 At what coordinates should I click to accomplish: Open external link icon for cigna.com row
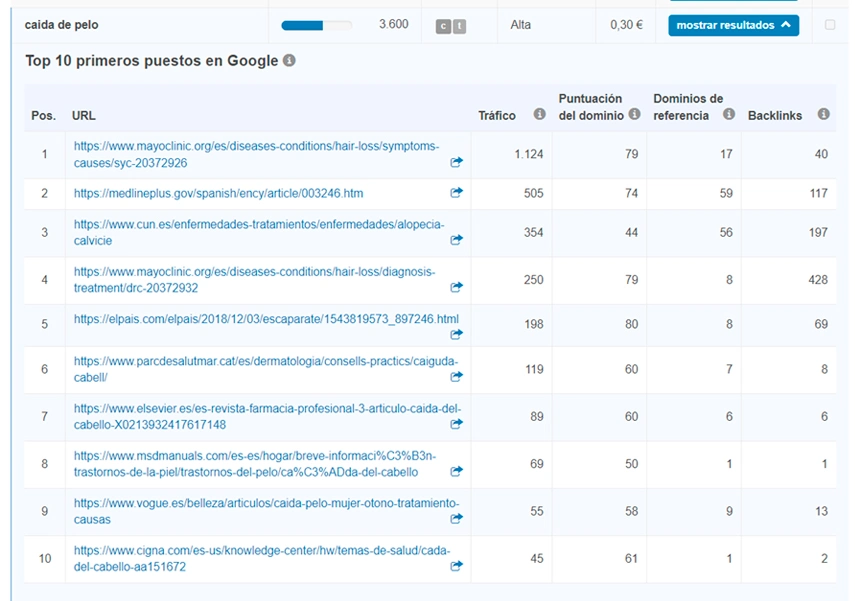(x=456, y=566)
